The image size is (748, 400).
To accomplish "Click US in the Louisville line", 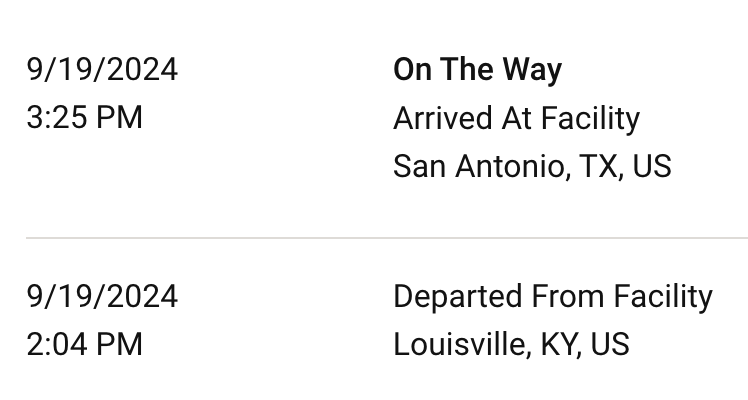I will pyautogui.click(x=610, y=345).
